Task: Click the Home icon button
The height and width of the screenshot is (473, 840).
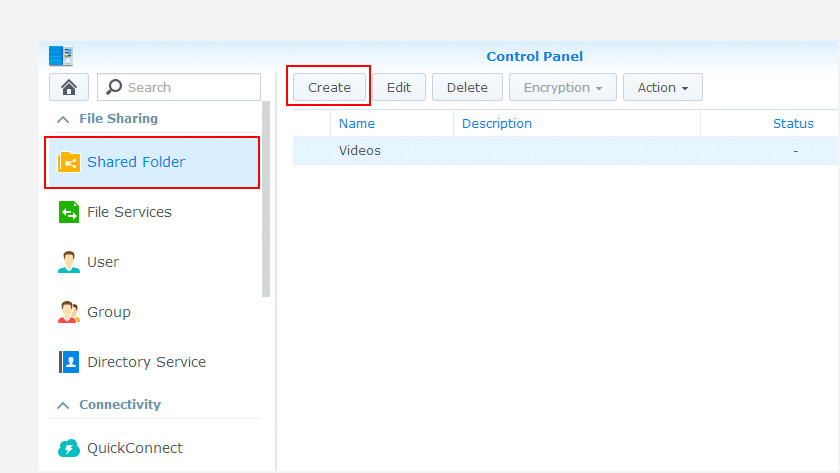Action: pyautogui.click(x=69, y=87)
